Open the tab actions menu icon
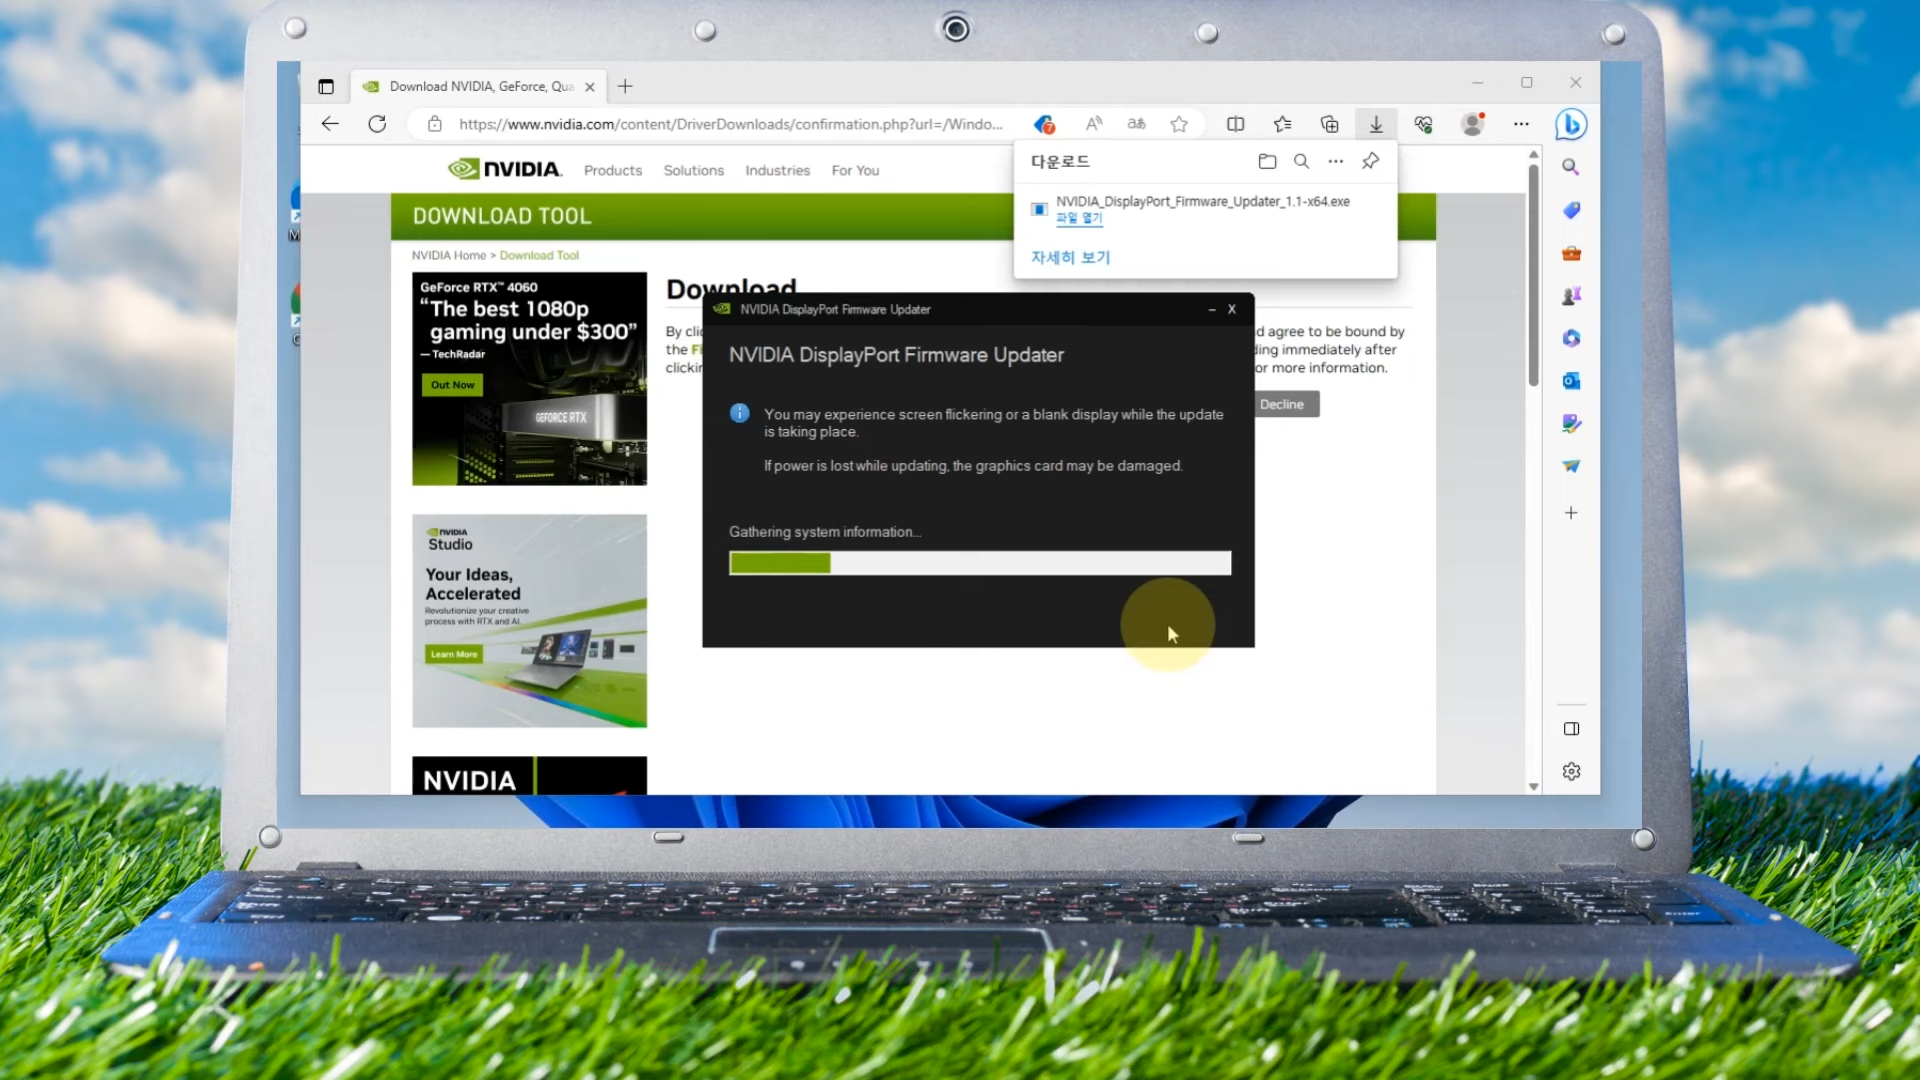Screen dimensions: 1920x1080 [x=326, y=87]
